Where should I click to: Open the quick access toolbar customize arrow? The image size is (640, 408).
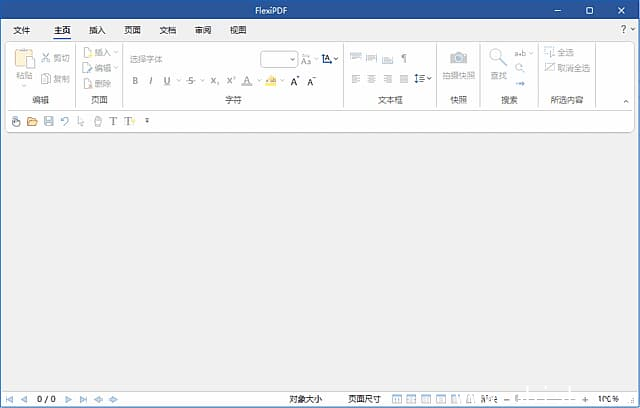point(147,121)
